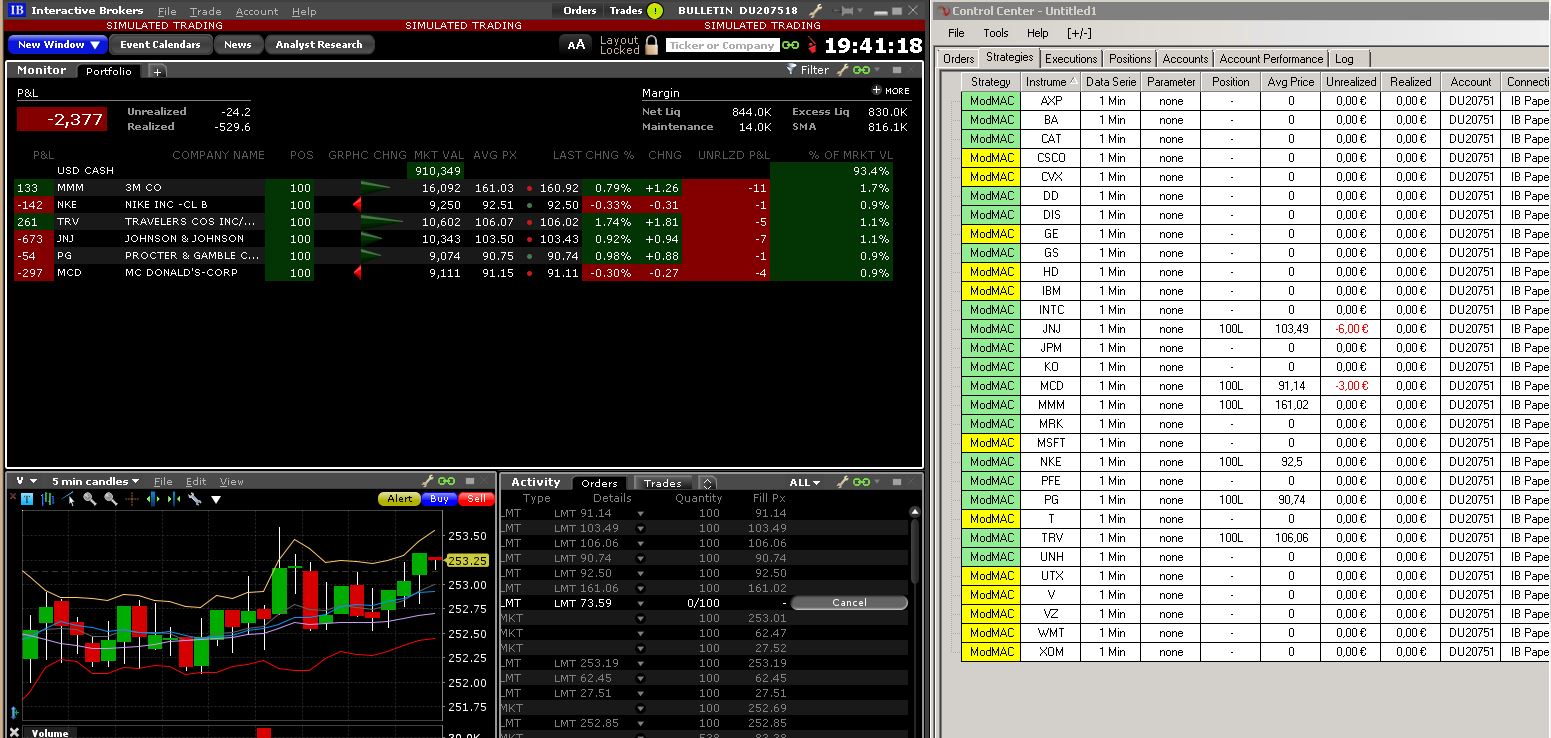Click the first magnifier zoom icon on the chart

[x=90, y=499]
